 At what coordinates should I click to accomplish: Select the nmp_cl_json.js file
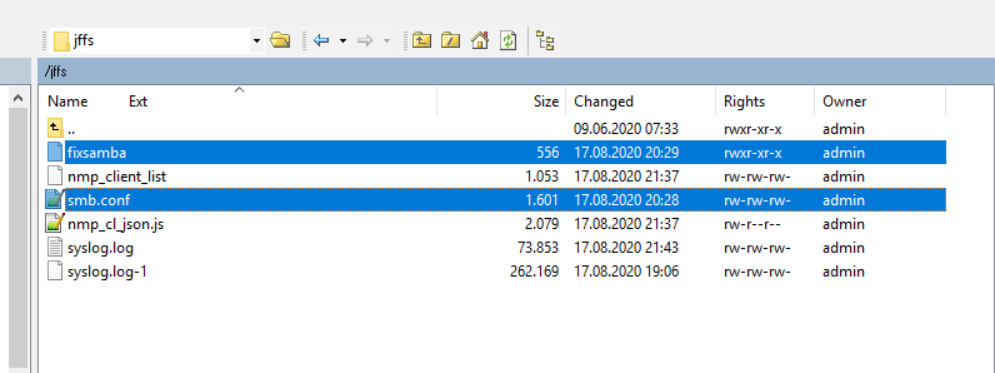click(x=496, y=224)
